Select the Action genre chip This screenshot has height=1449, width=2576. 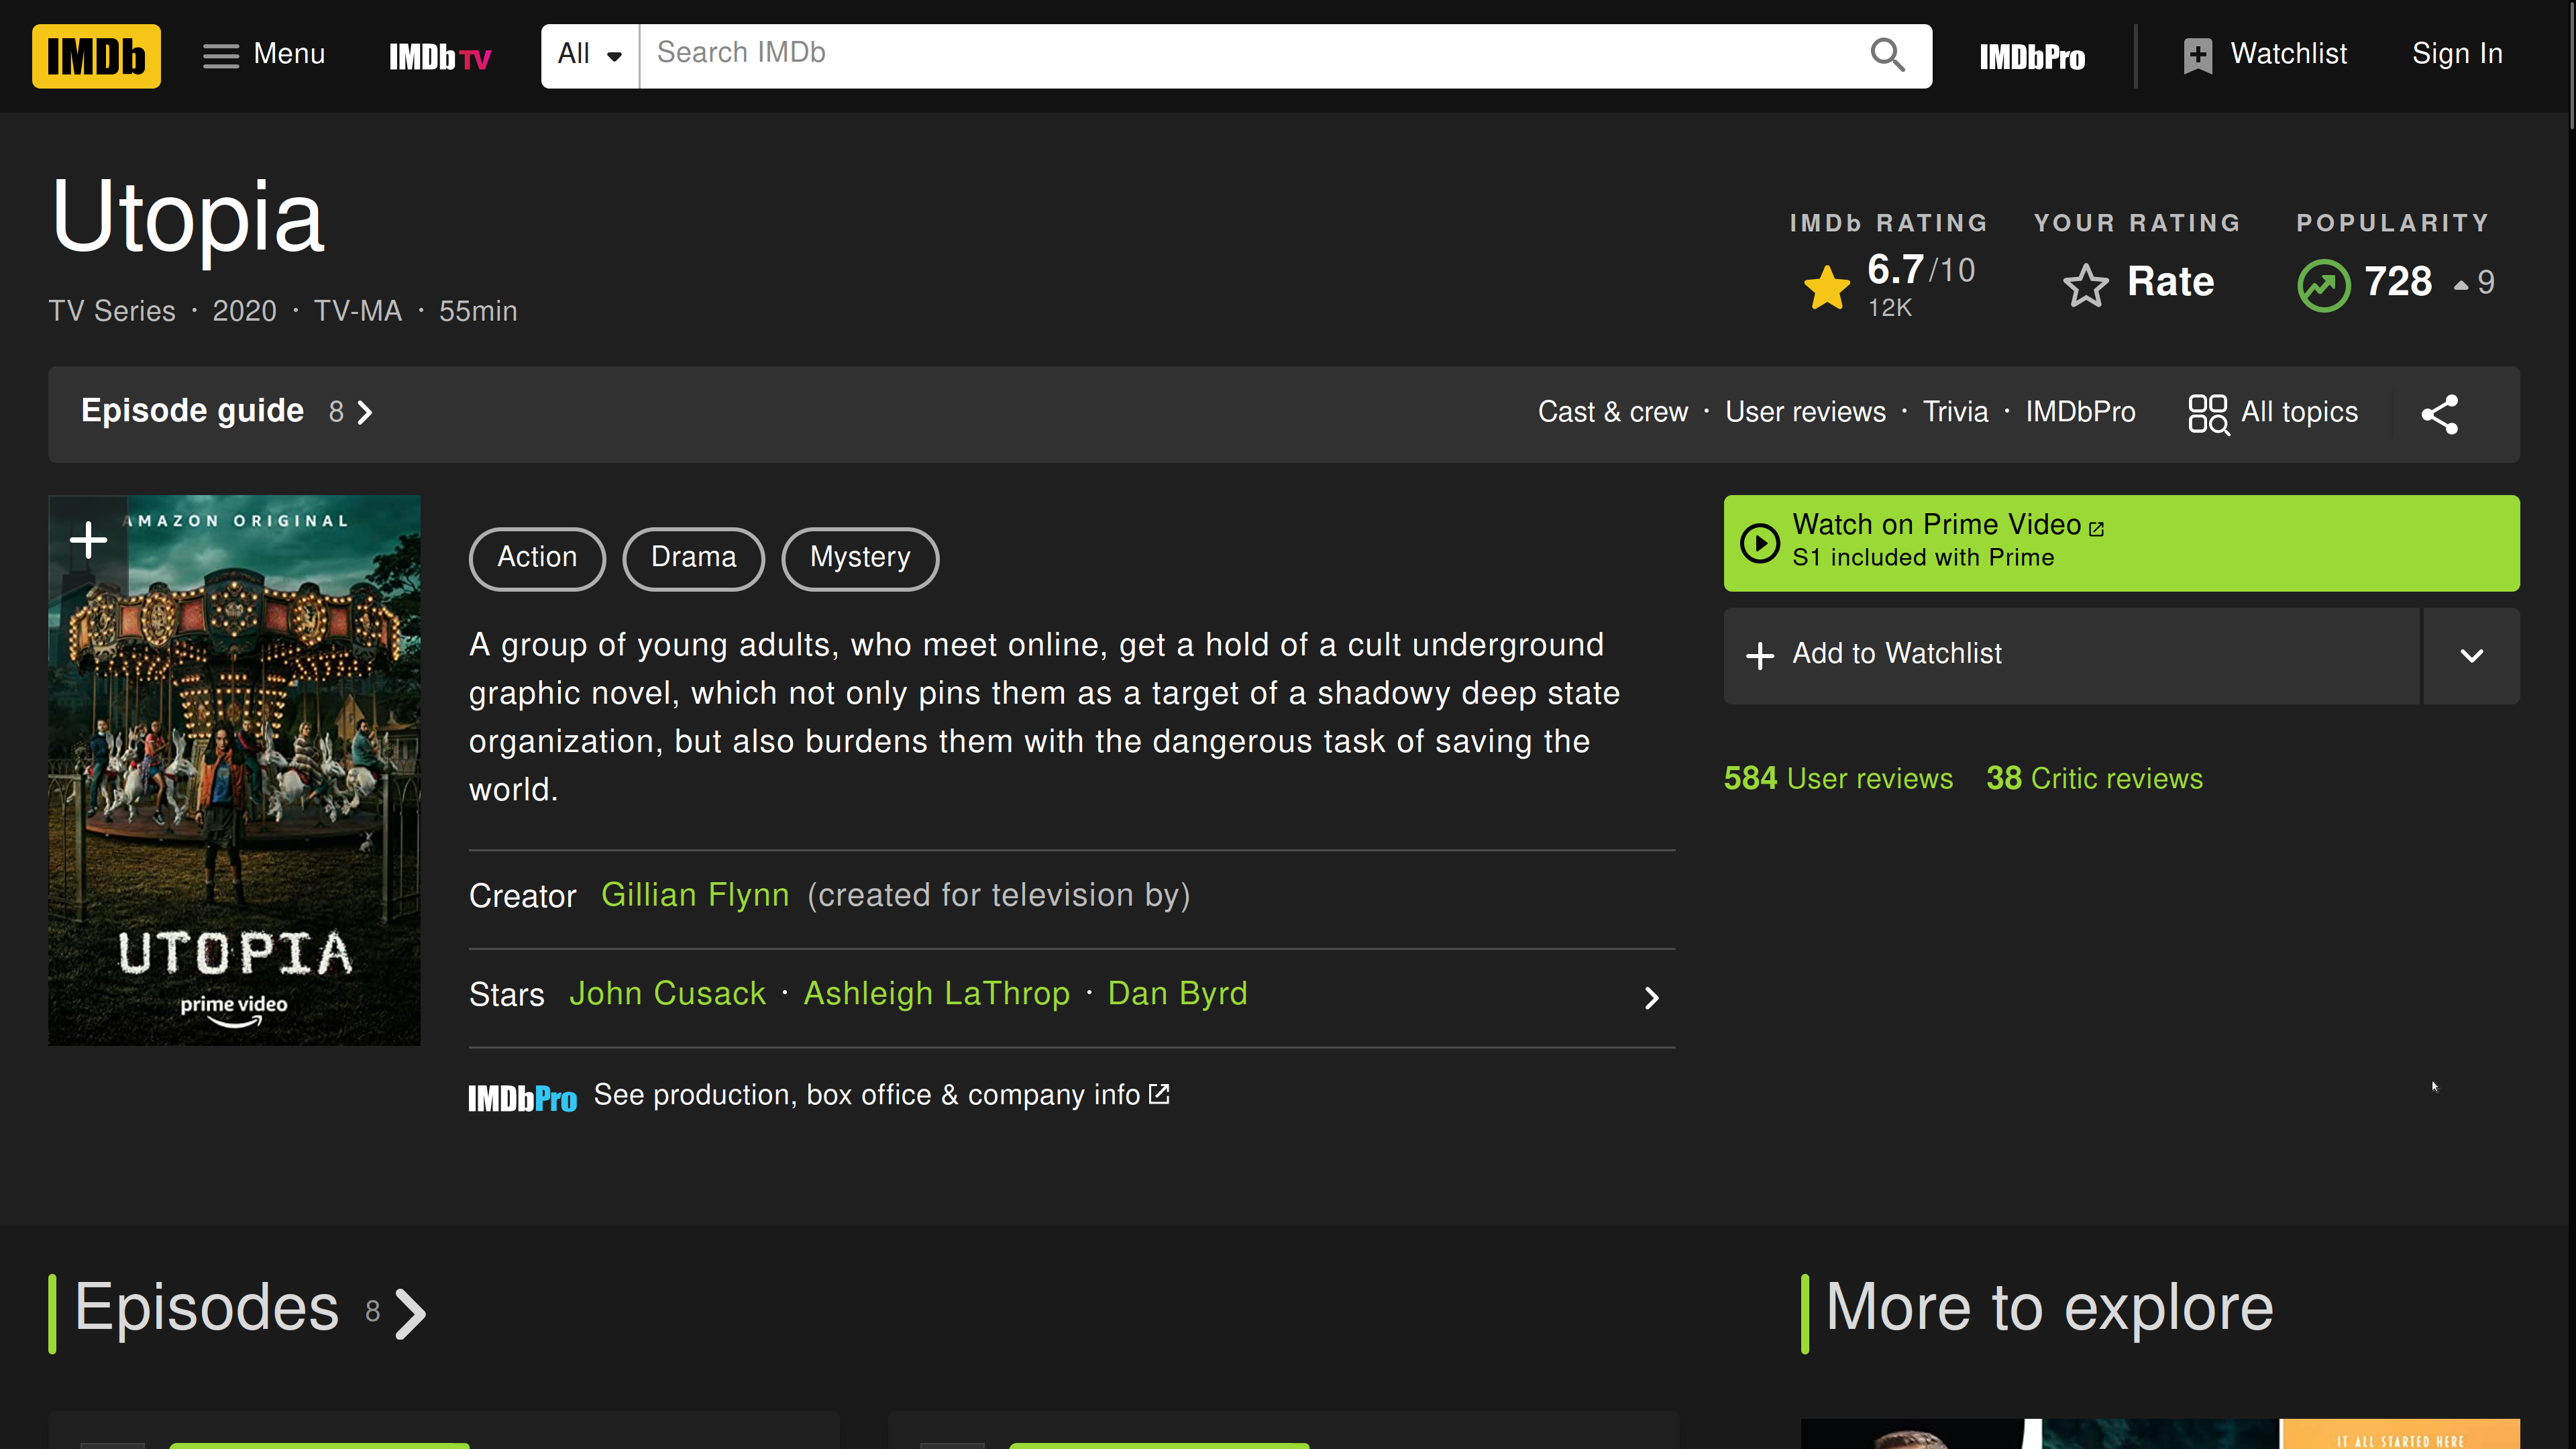pos(537,558)
